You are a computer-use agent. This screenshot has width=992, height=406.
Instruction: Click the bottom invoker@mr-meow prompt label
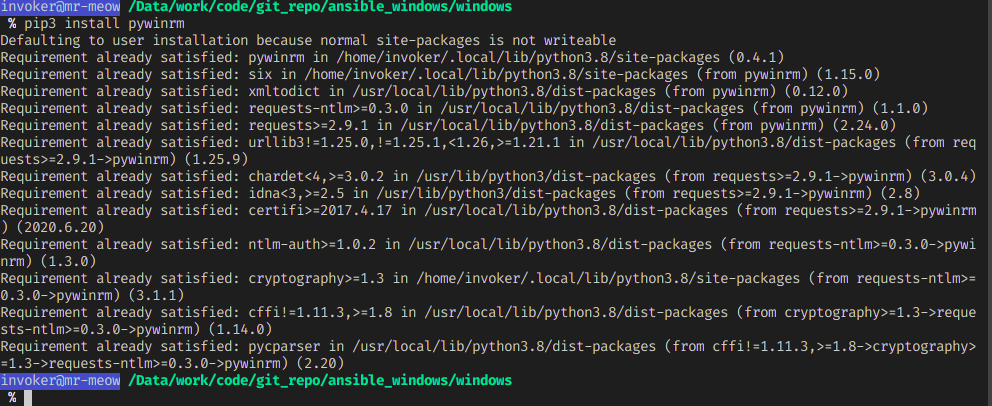pyautogui.click(x=60, y=380)
